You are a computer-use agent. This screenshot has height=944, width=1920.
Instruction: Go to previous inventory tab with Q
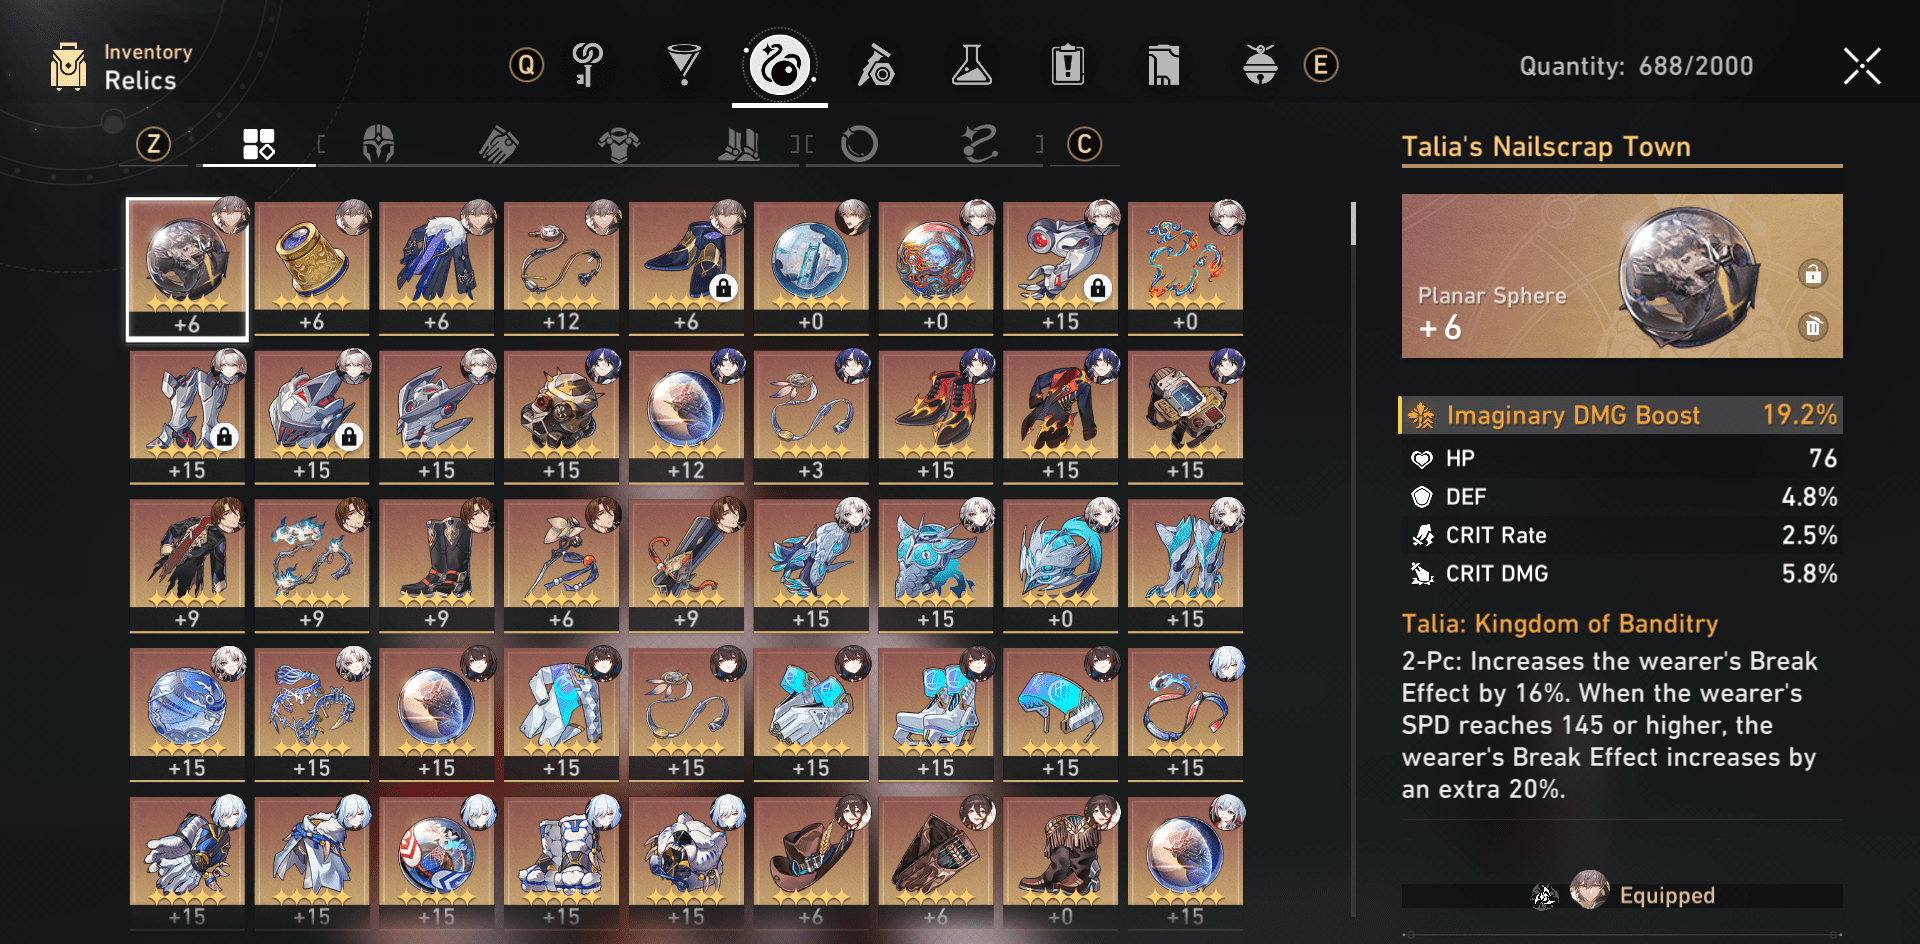pos(526,66)
